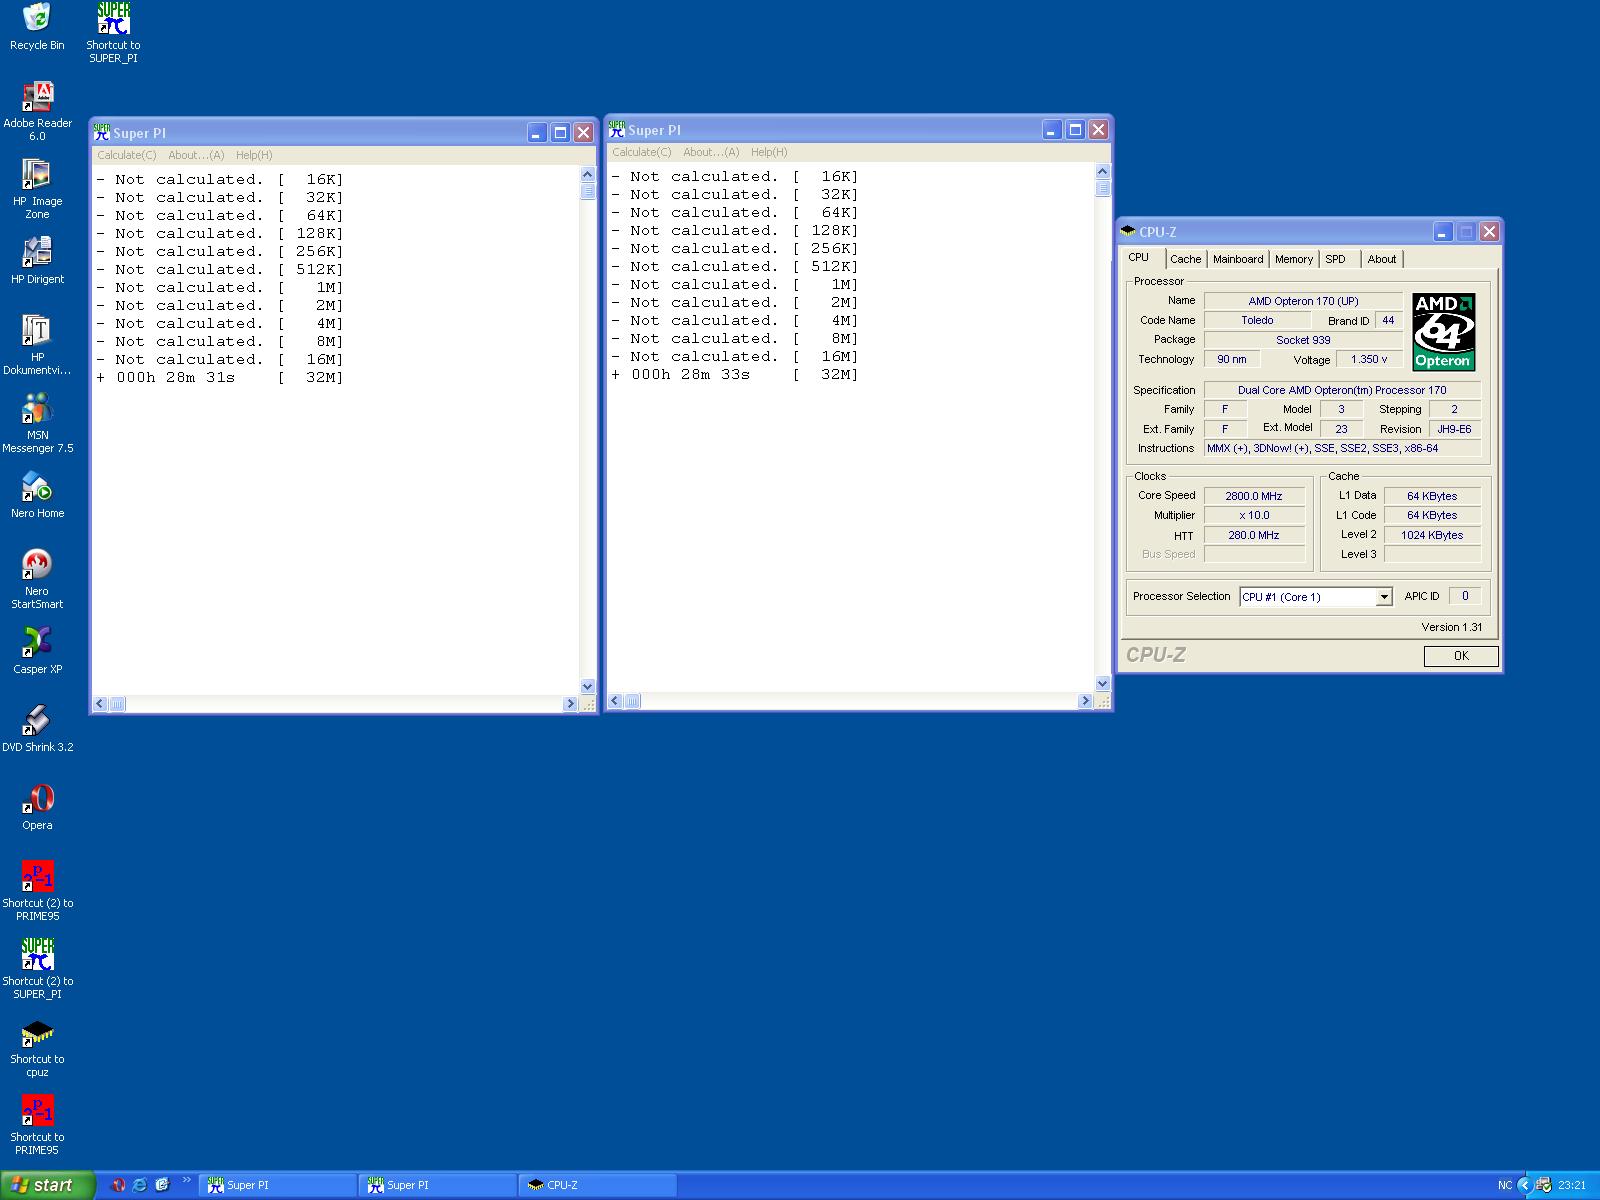Select the CPU tab in CPU-Z
The height and width of the screenshot is (1200, 1600).
tap(1139, 257)
